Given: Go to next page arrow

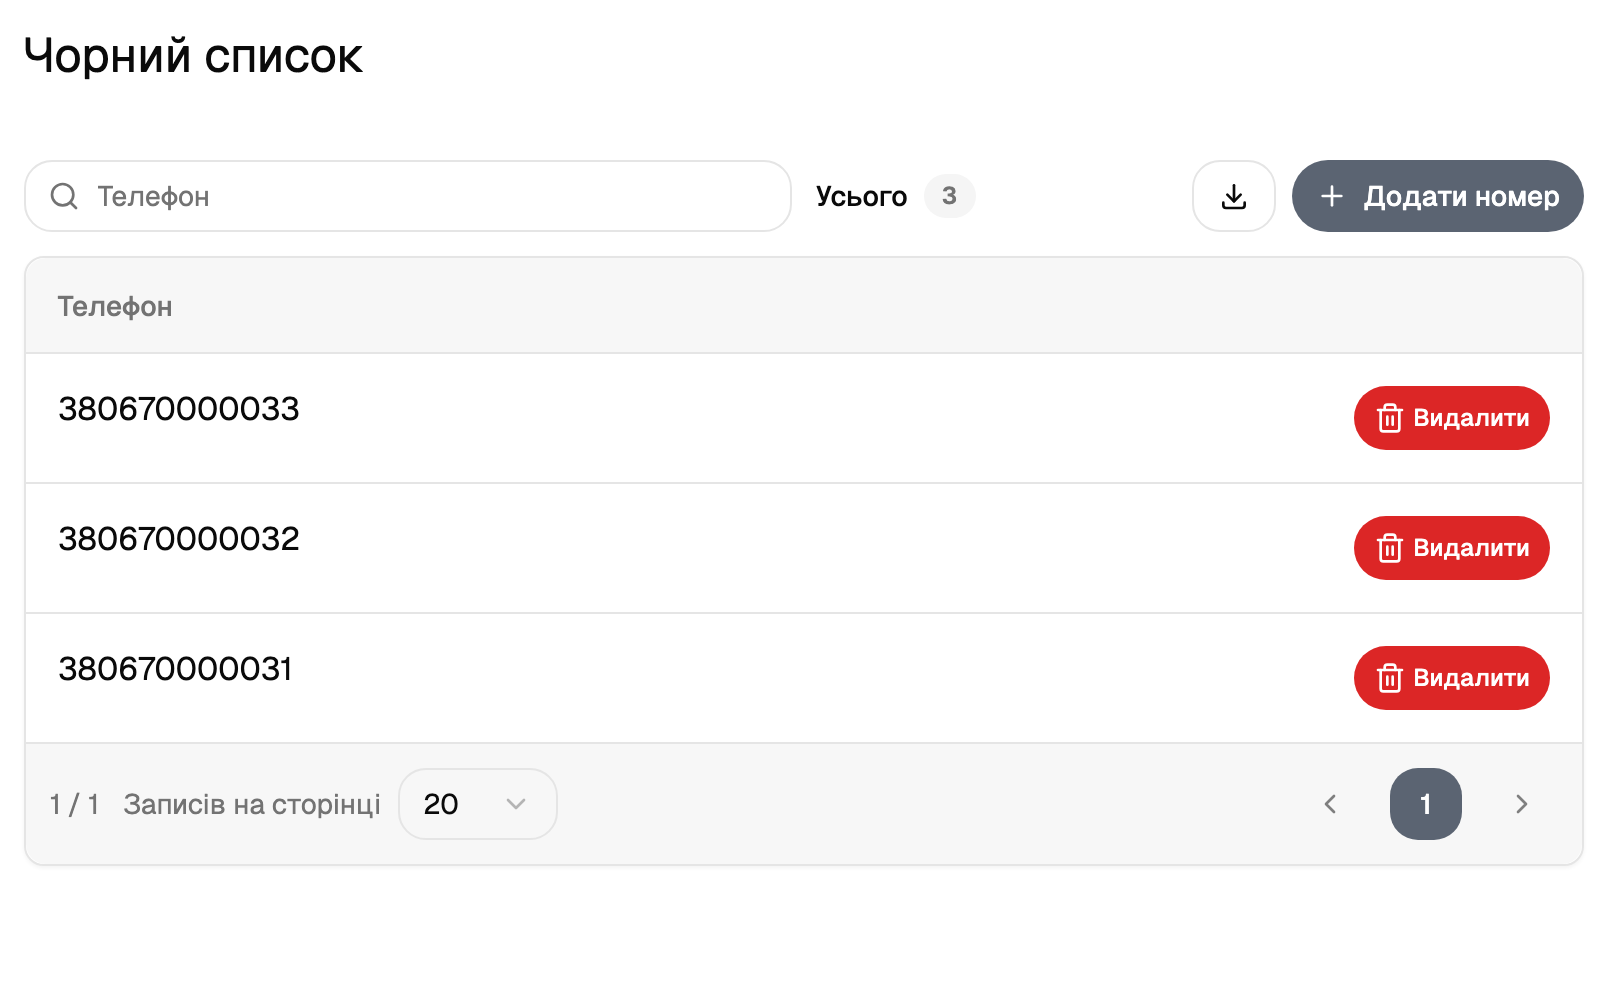Looking at the screenshot, I should pyautogui.click(x=1521, y=804).
